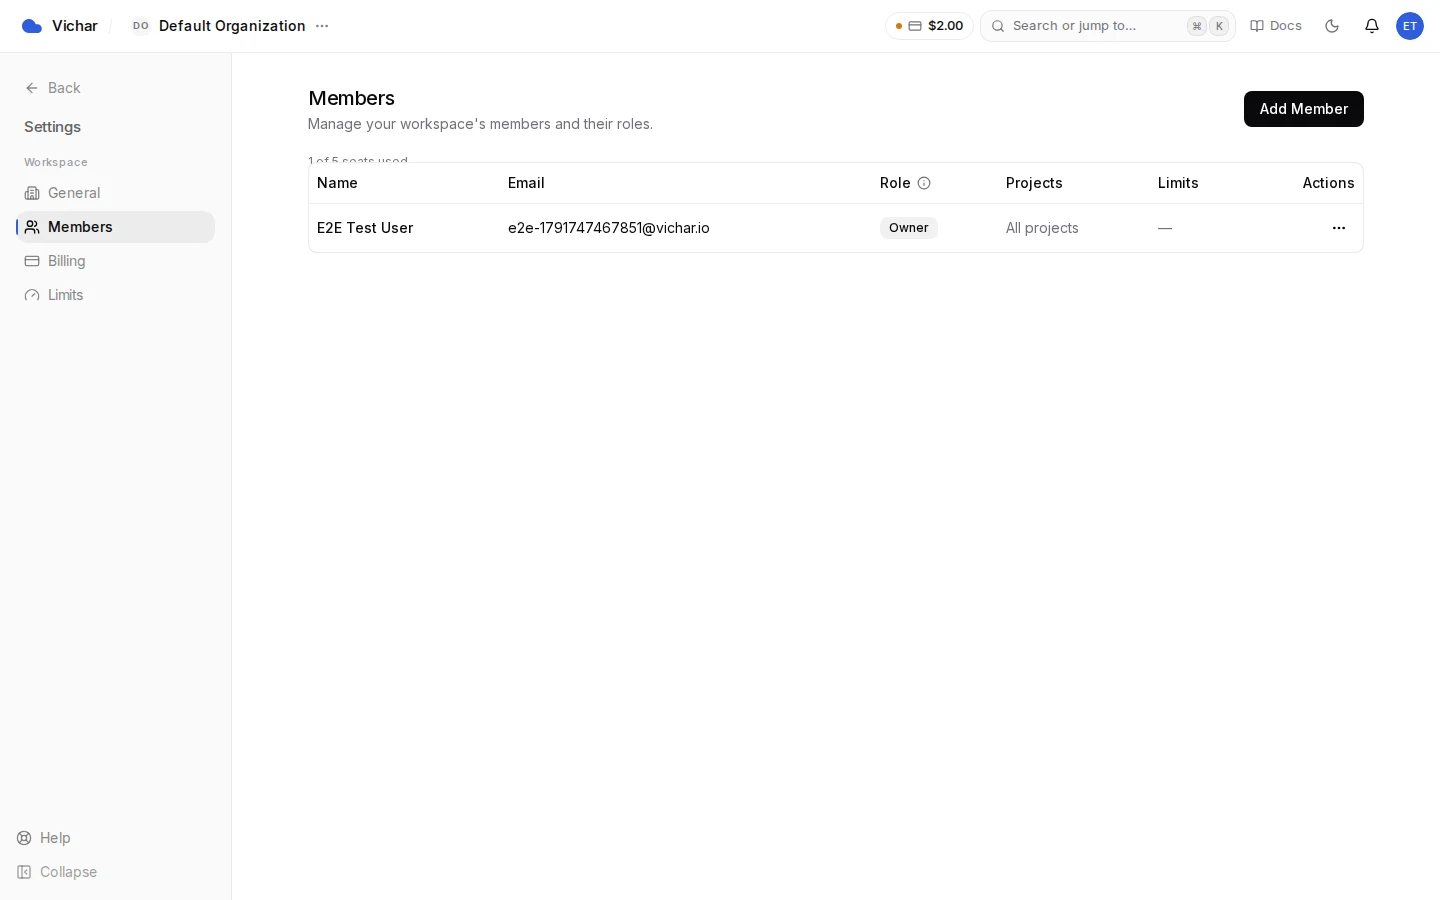Open the $2.00 credit balance
The image size is (1440, 900).
[x=929, y=26]
